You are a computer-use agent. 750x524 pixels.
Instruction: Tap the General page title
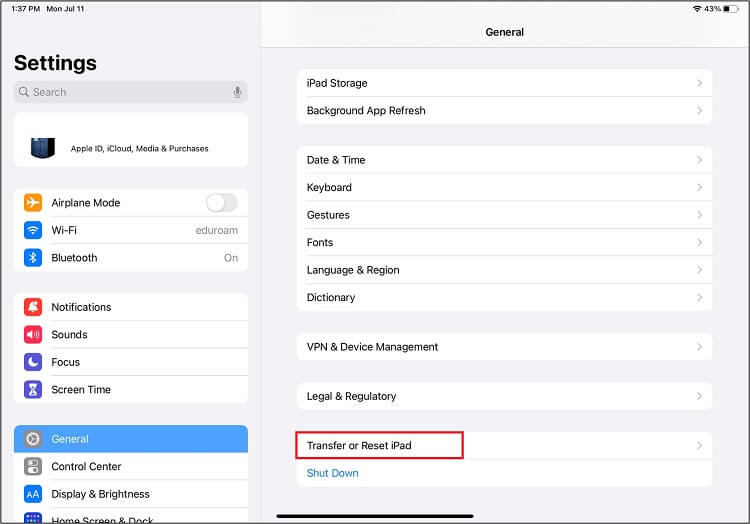[x=505, y=32]
